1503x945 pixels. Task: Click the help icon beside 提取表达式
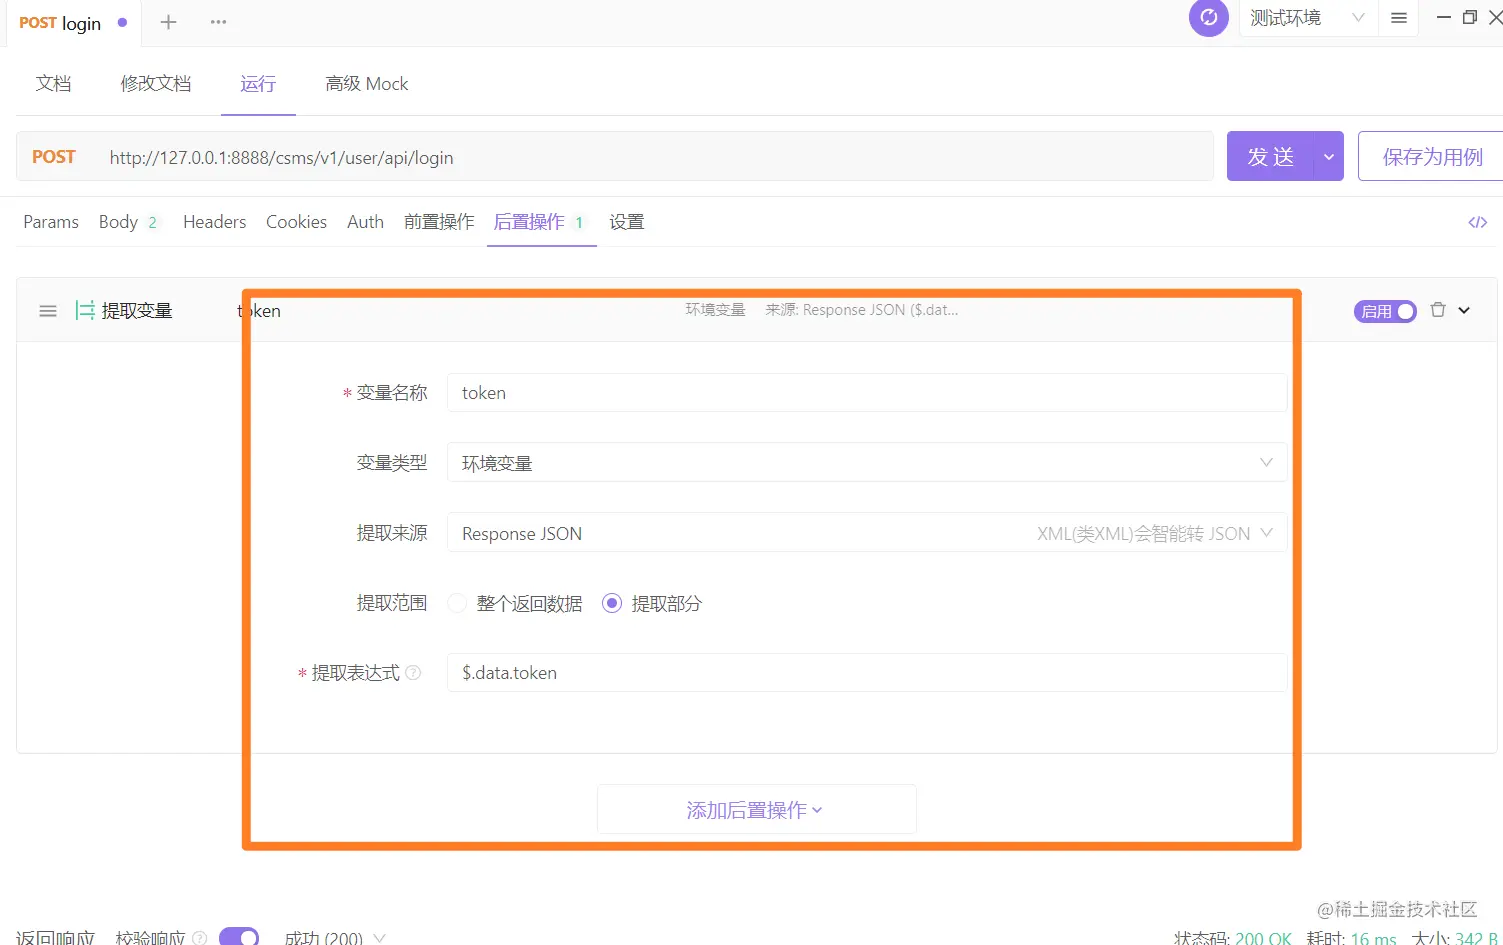(x=413, y=673)
